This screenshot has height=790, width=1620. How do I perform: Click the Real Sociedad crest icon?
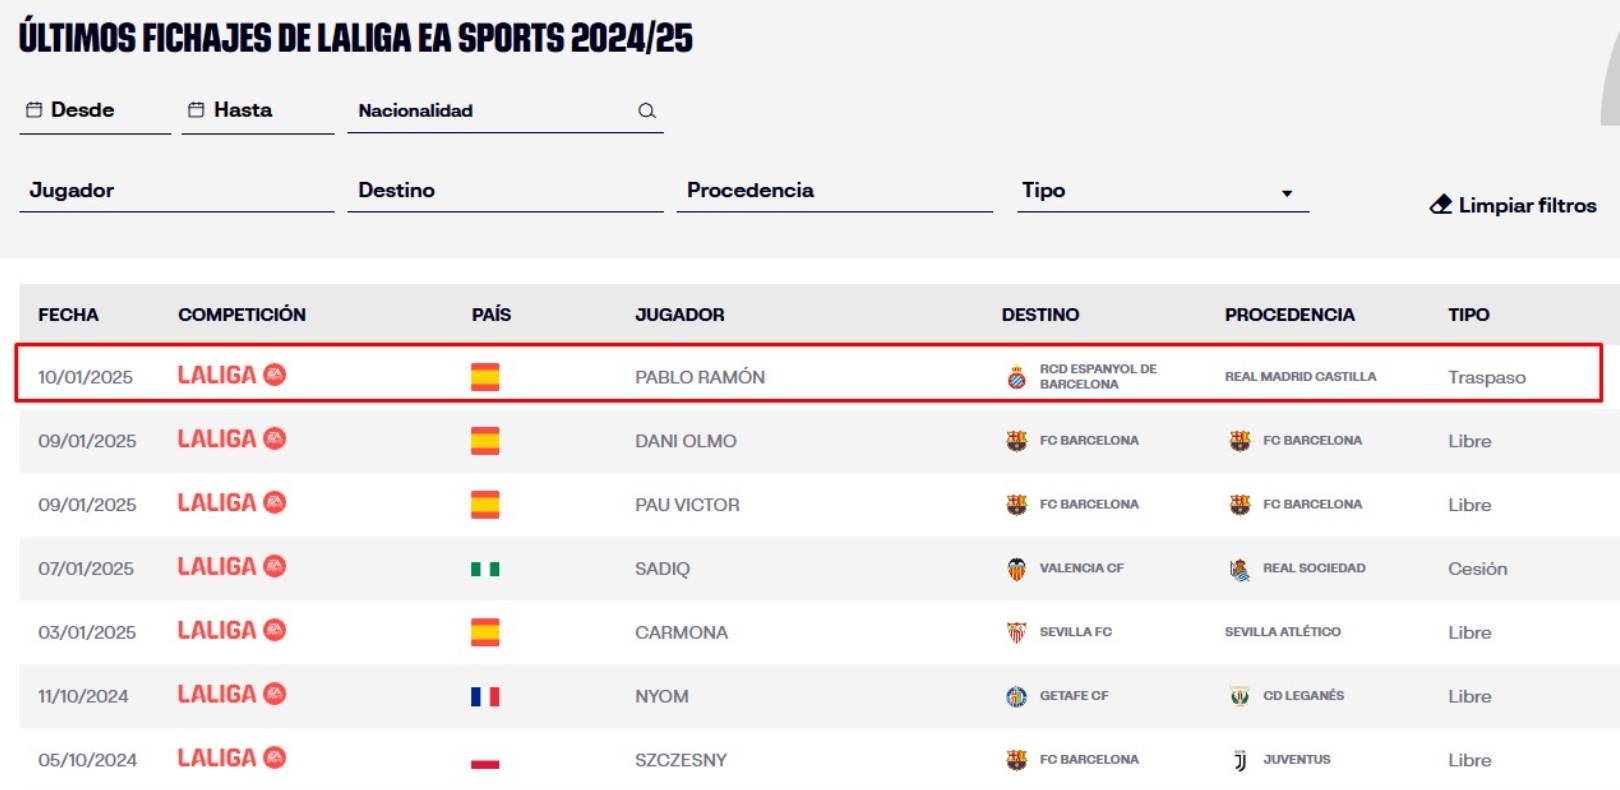coord(1239,569)
